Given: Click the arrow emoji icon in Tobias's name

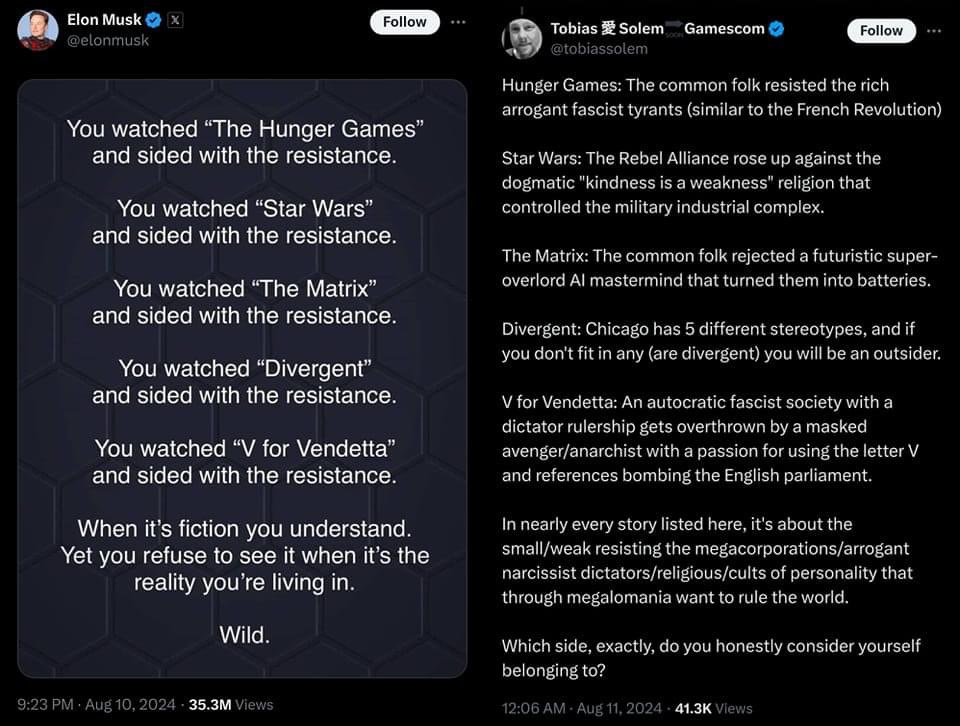Looking at the screenshot, I should pos(674,28).
